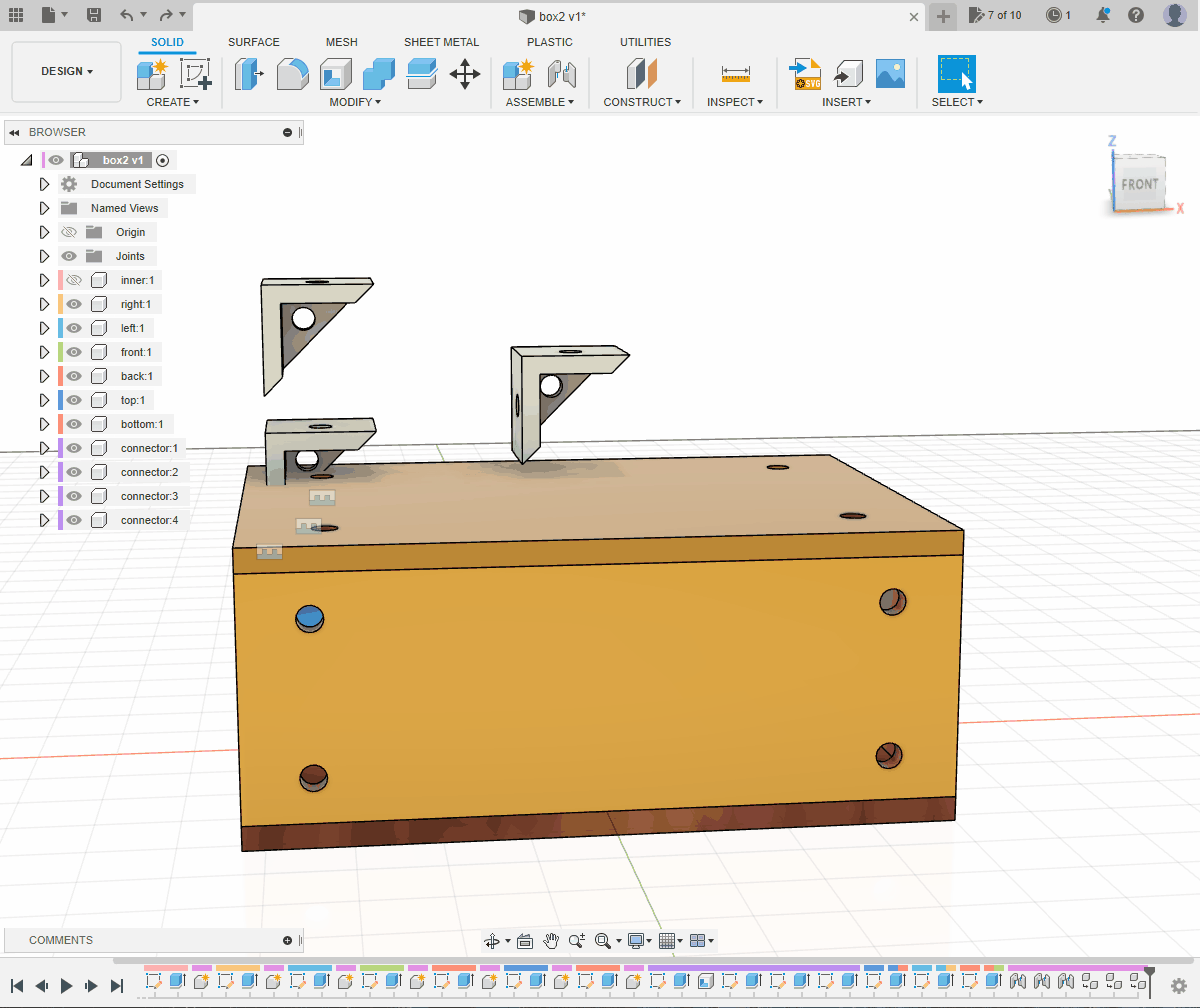Expand the bottom:1 component tree
Screen dimensions: 1200x1008
[x=44, y=424]
